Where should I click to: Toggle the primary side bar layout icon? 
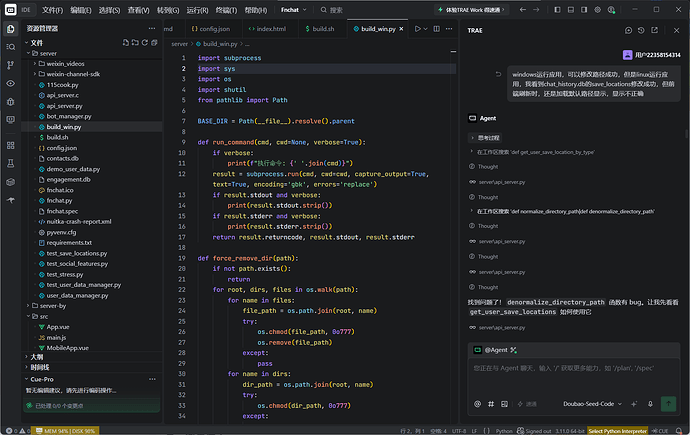[x=557, y=10]
